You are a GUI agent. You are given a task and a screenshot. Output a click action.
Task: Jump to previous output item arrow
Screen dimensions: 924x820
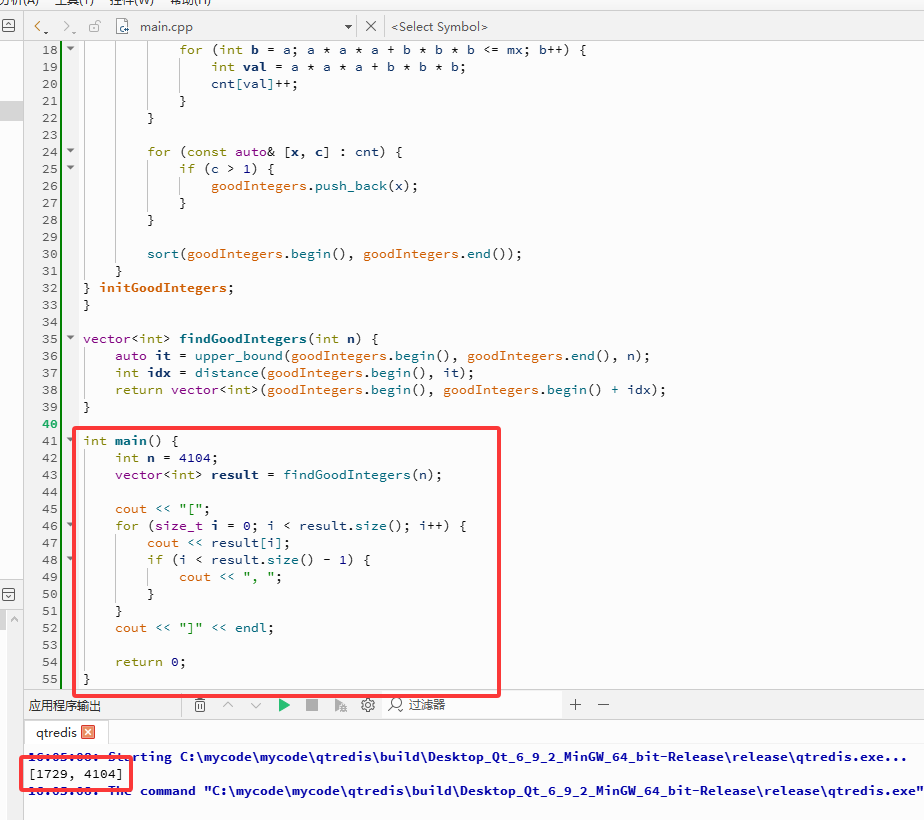[x=228, y=705]
